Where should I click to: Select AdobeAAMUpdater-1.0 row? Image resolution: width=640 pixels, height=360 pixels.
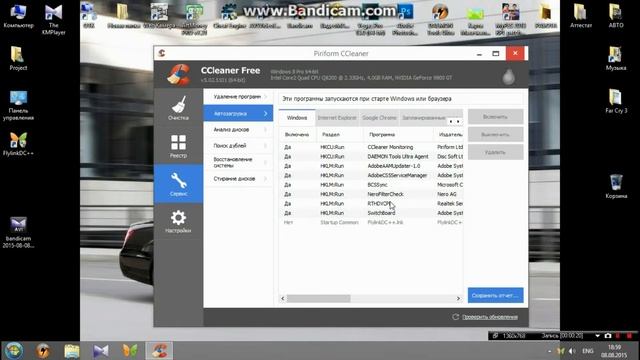coord(371,166)
